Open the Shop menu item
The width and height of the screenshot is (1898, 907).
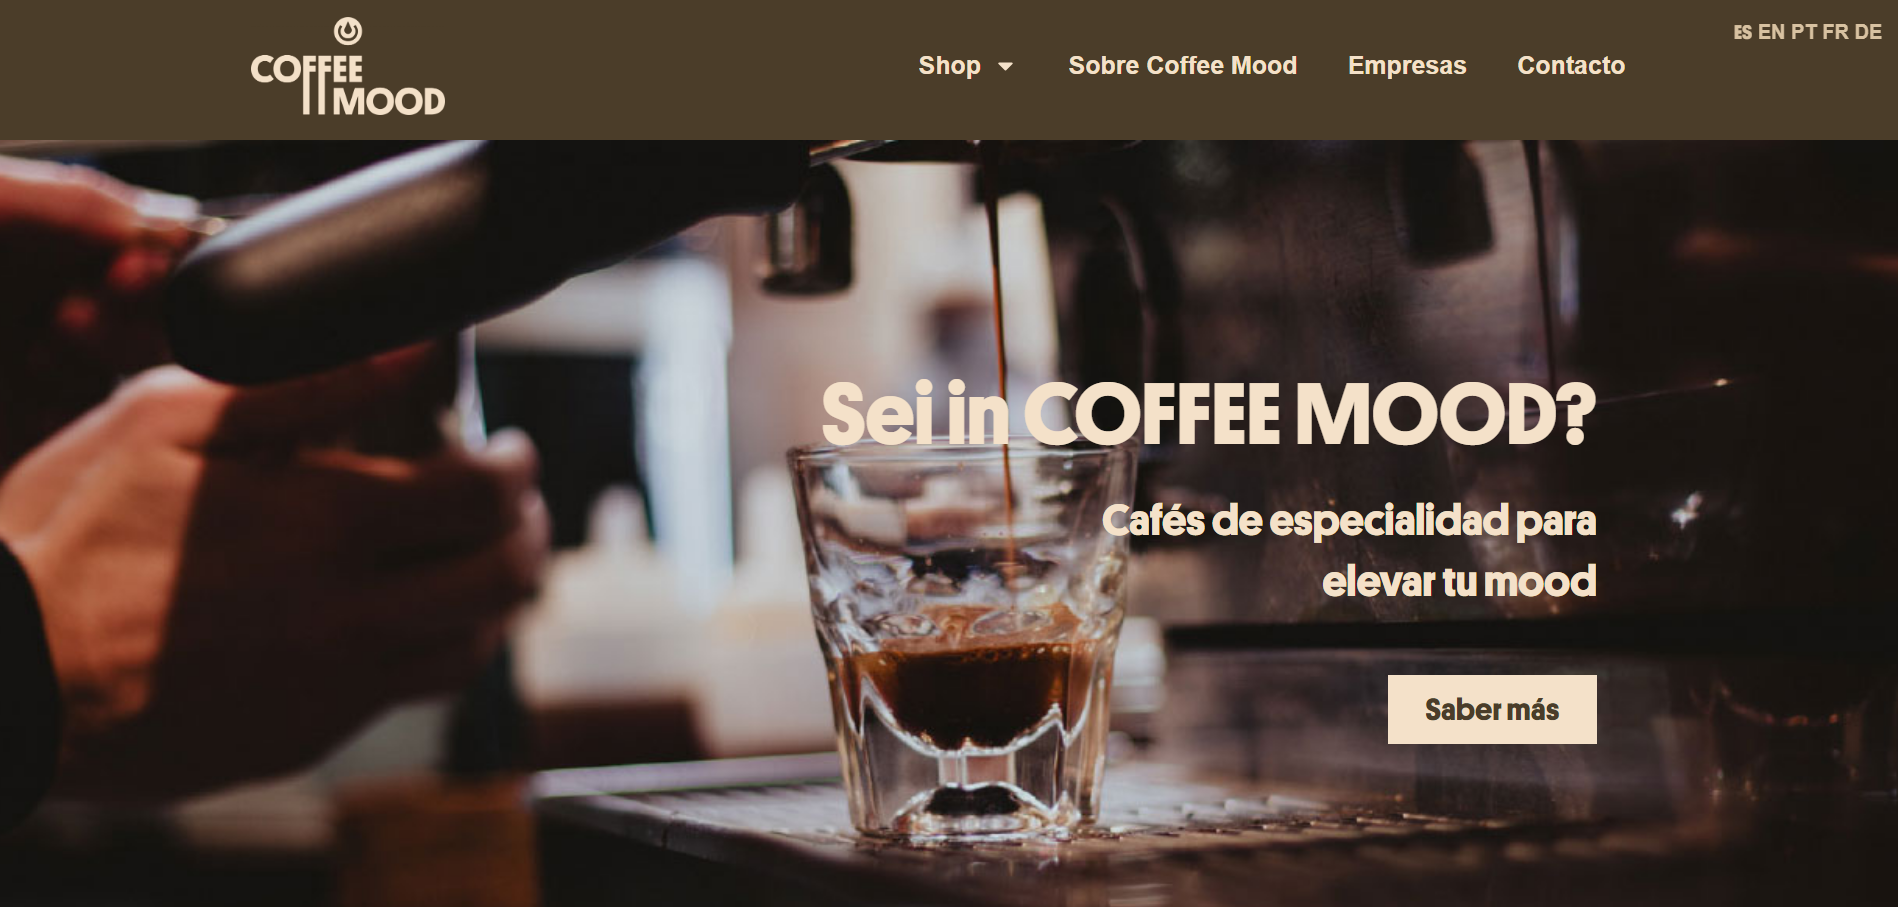pyautogui.click(x=949, y=66)
